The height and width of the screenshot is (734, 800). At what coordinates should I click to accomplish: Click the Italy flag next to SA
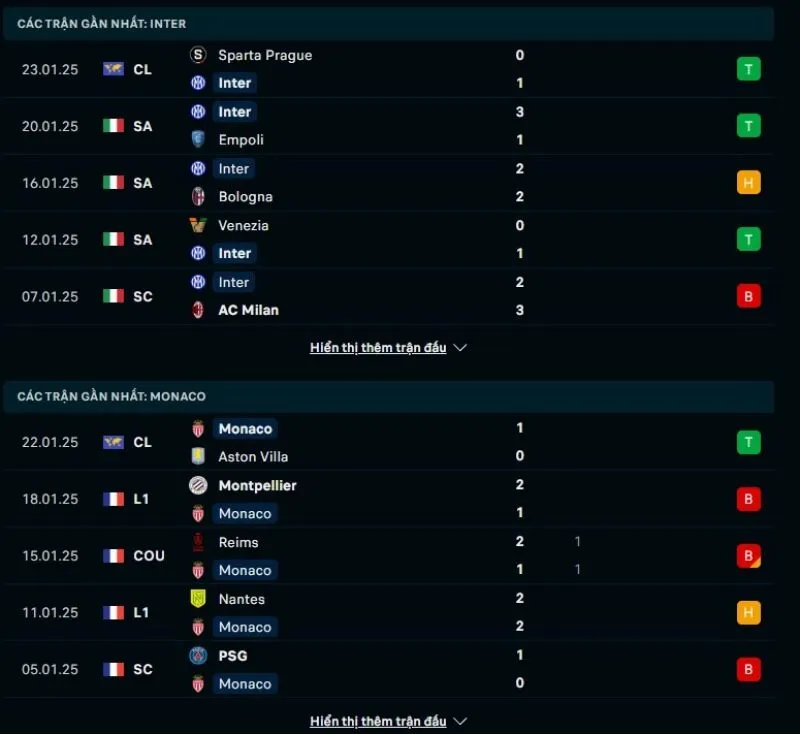113,126
